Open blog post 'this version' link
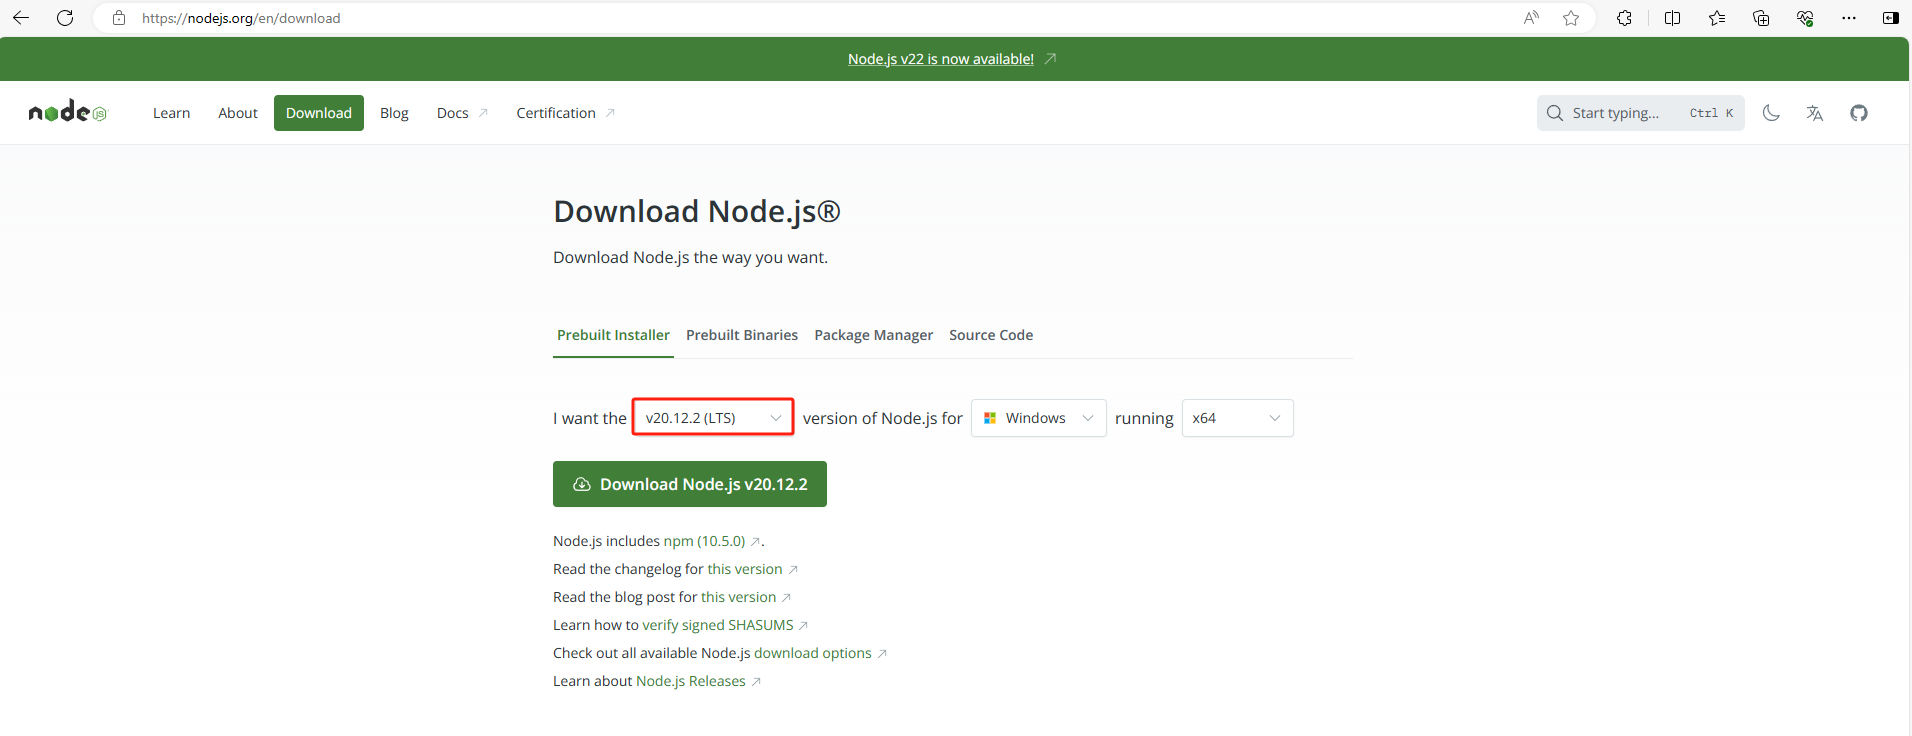The height and width of the screenshot is (736, 1912). tap(738, 597)
